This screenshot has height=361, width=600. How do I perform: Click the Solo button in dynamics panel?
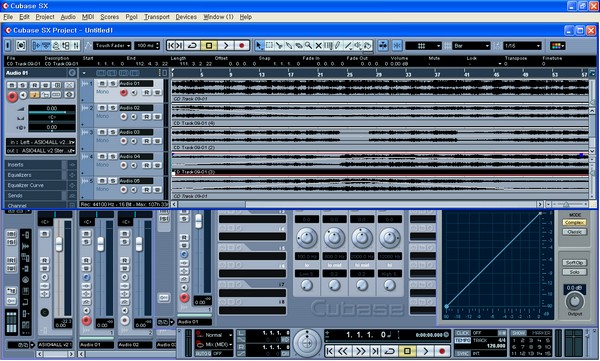coord(574,272)
